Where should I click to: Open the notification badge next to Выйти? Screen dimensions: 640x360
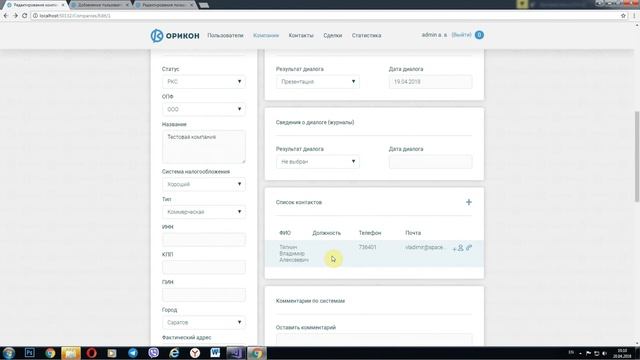[x=479, y=35]
